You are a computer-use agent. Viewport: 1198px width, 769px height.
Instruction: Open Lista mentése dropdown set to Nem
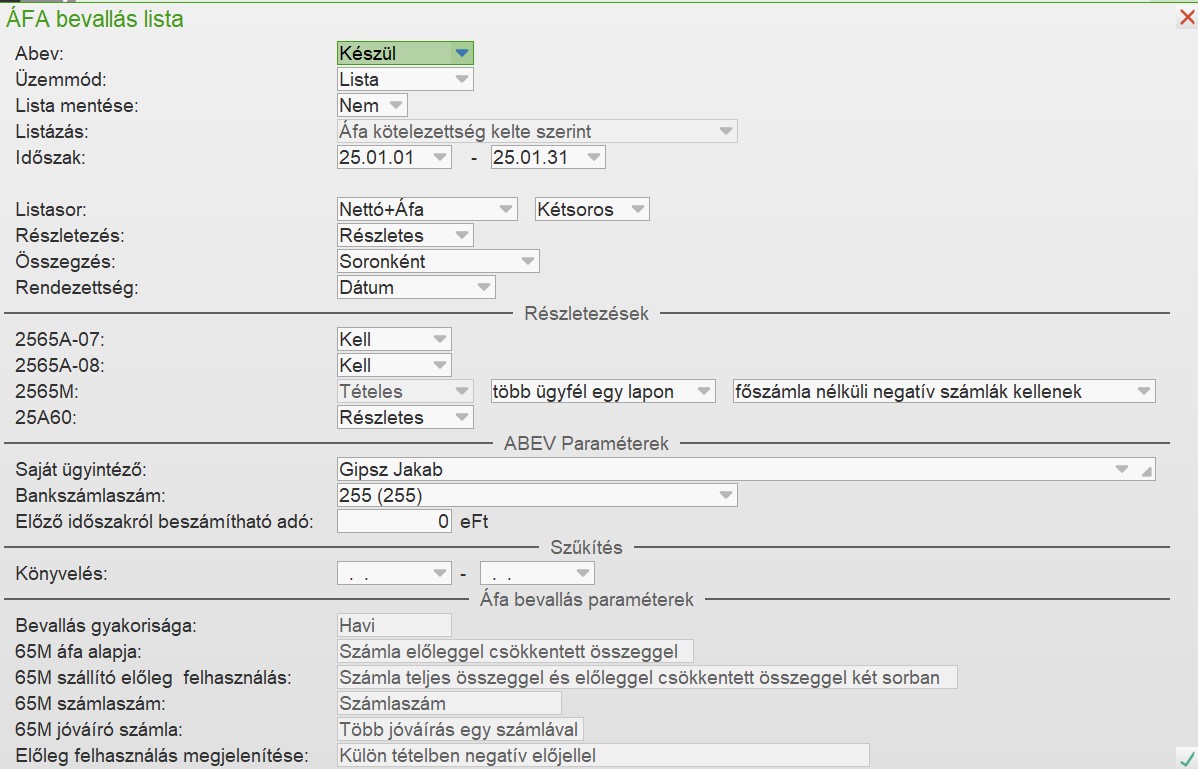372,105
